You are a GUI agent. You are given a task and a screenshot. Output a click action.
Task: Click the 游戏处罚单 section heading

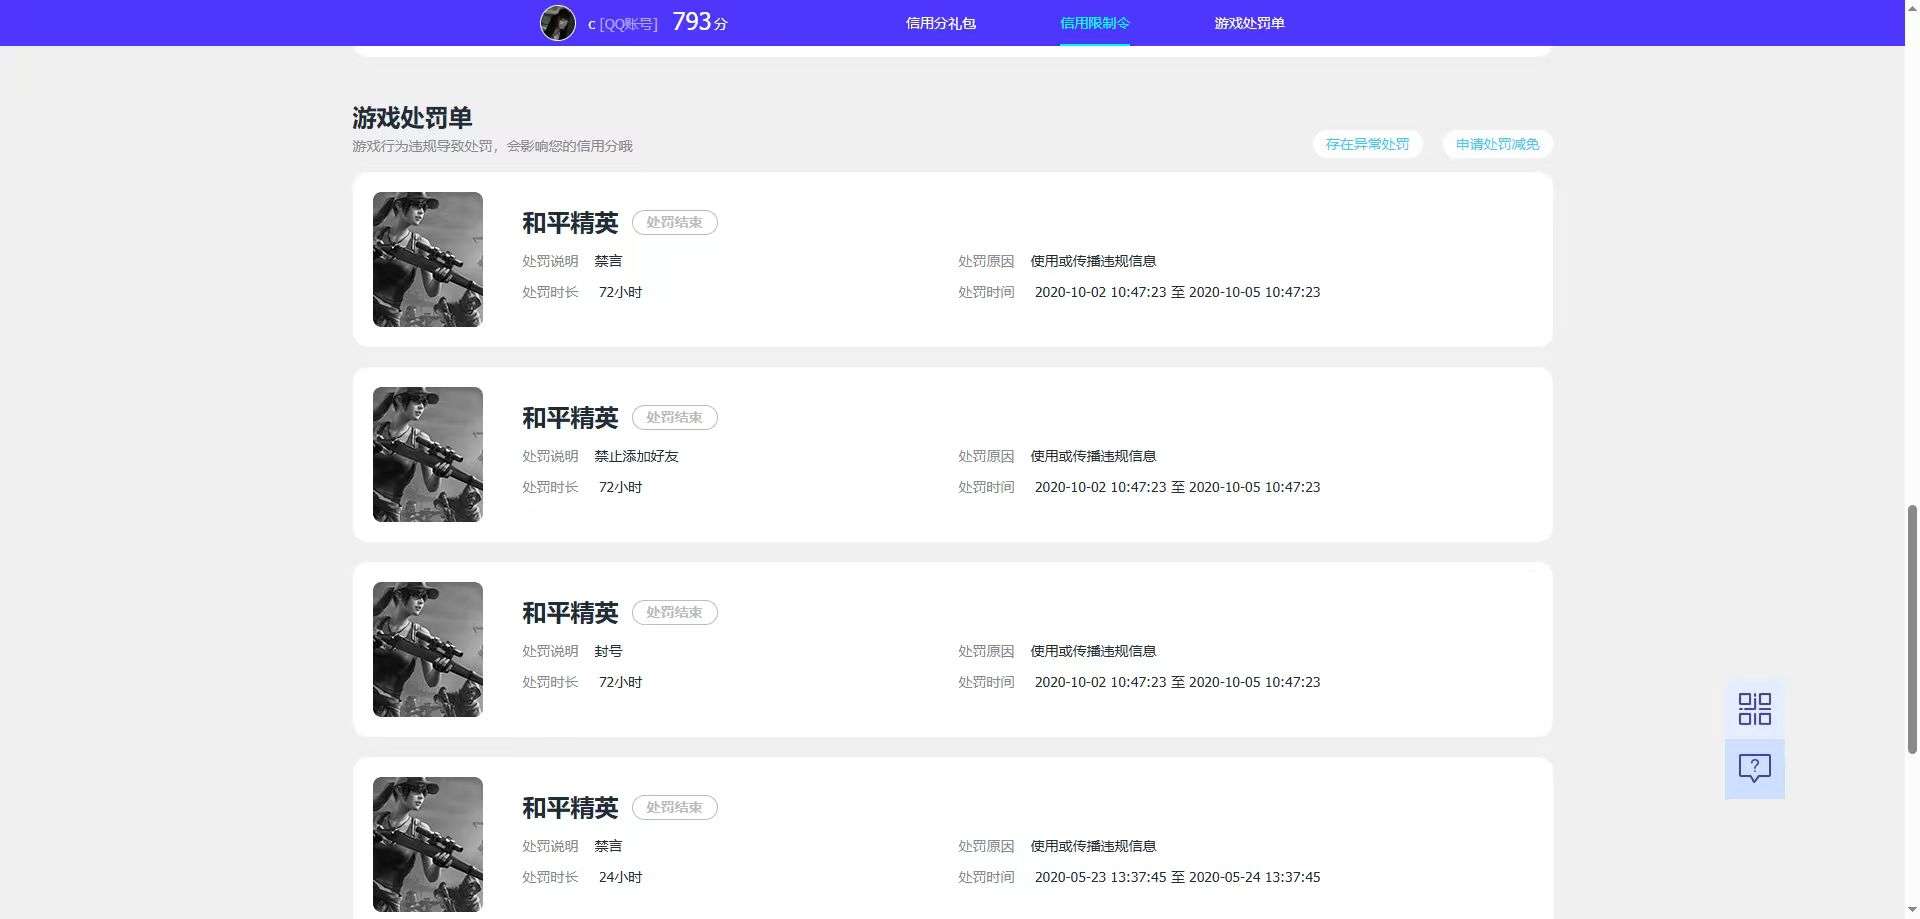tap(412, 118)
